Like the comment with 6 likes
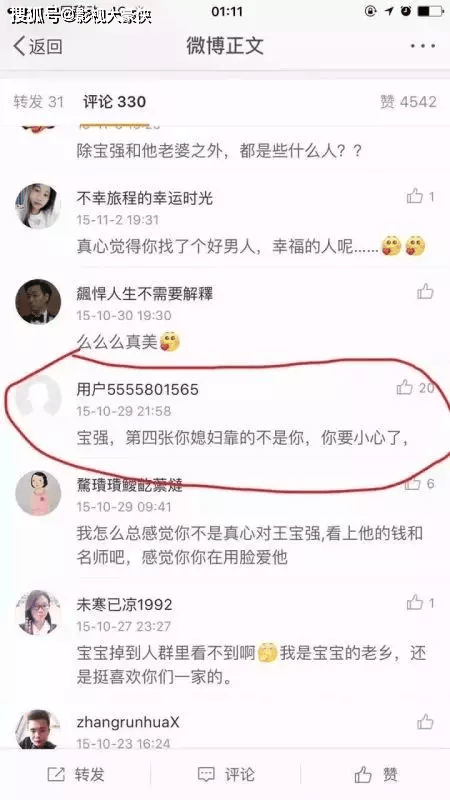This screenshot has width=450, height=800. coord(419,484)
